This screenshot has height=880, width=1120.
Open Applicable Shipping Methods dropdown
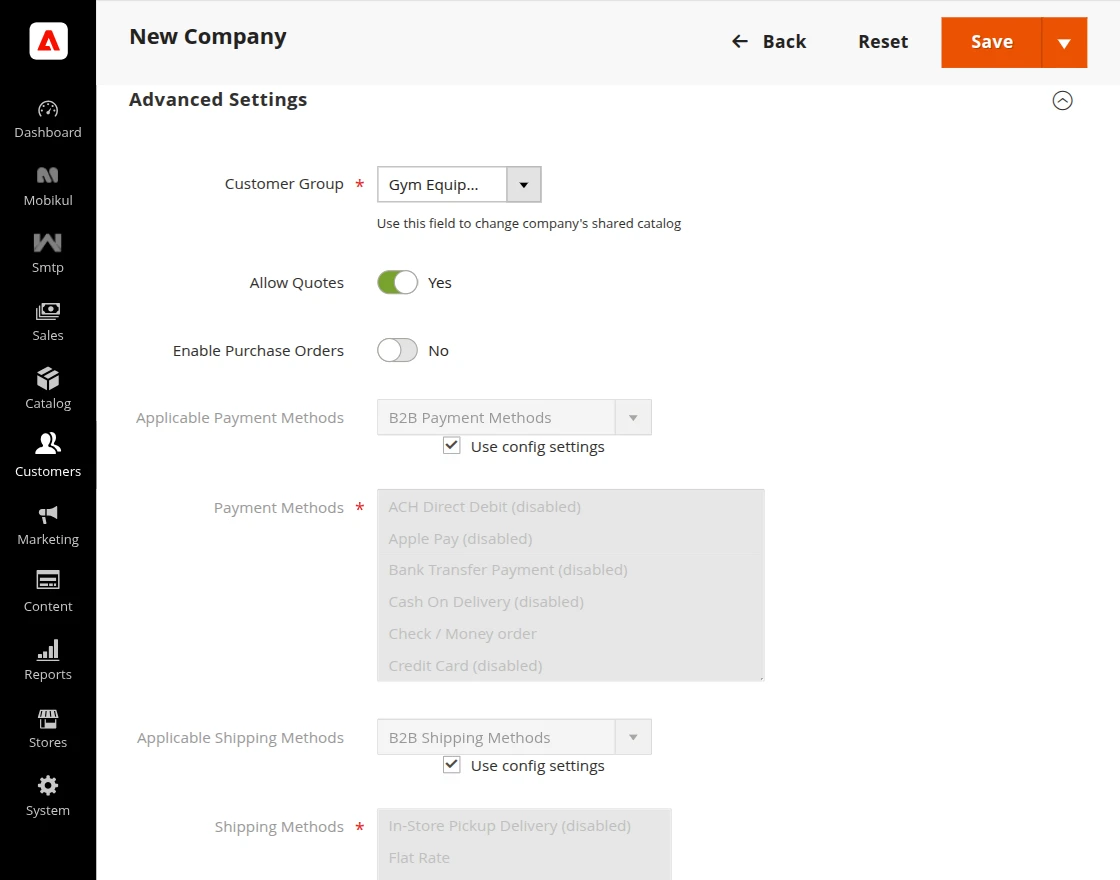click(514, 737)
